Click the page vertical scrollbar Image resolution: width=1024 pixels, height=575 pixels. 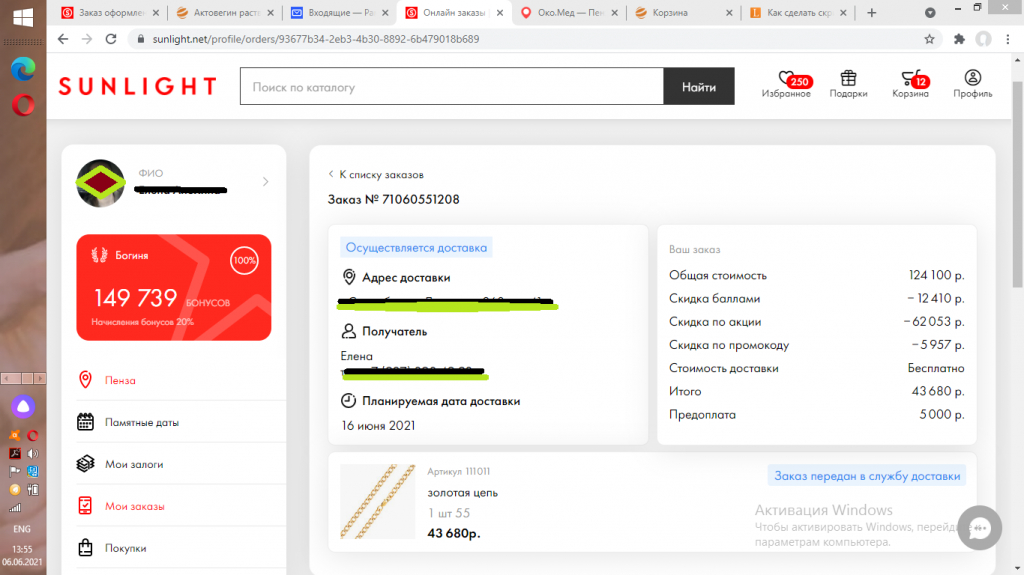[1017, 185]
